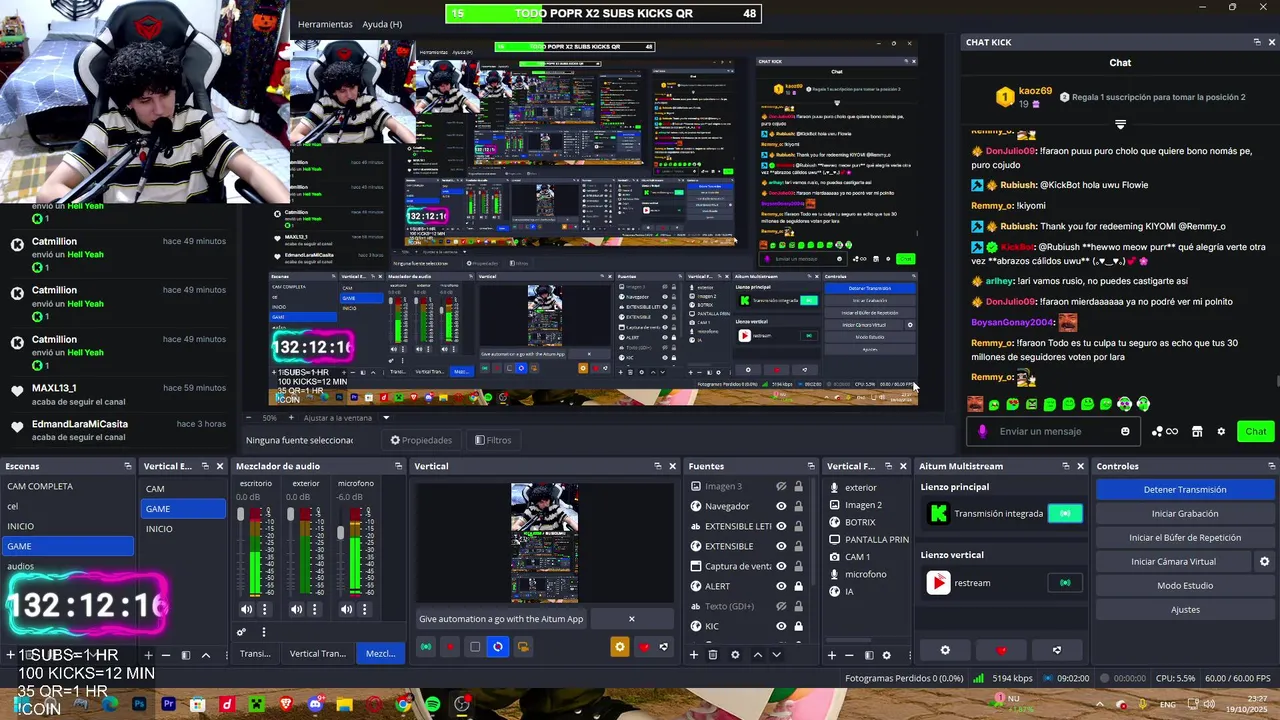Open Propiedades of selected source
The image size is (1280, 720).
point(421,440)
